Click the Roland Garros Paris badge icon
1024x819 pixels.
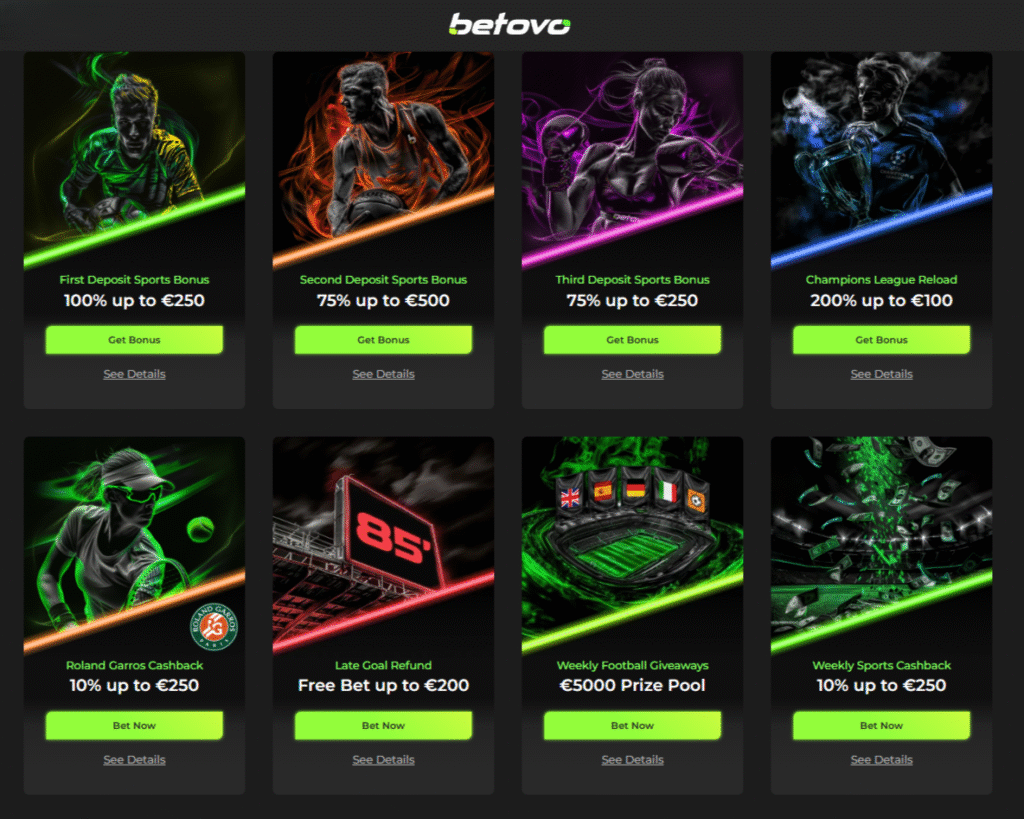click(214, 626)
